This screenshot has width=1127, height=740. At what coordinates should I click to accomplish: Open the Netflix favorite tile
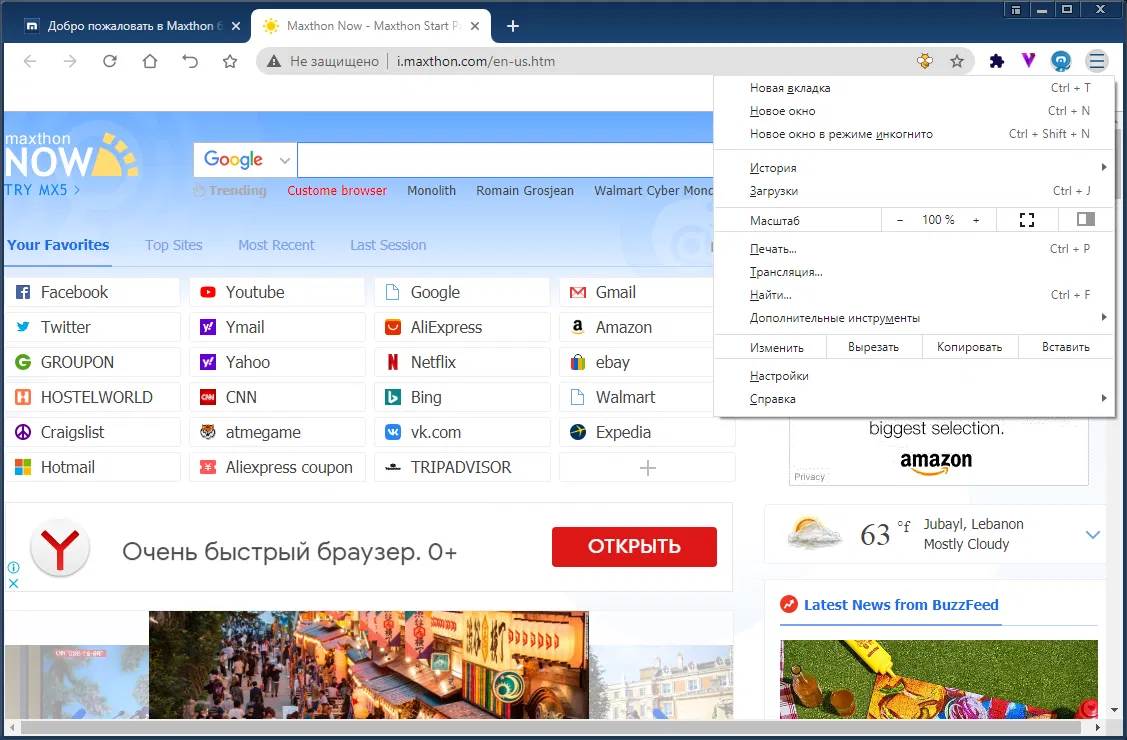click(462, 362)
